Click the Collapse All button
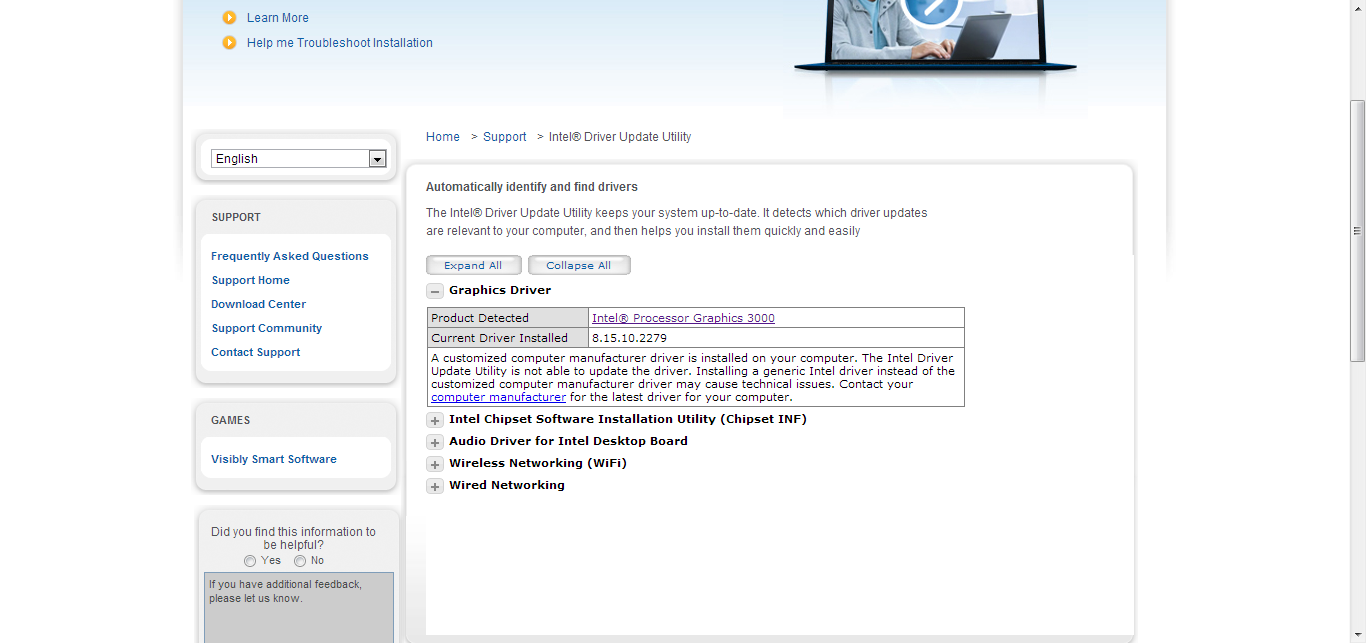 [579, 265]
